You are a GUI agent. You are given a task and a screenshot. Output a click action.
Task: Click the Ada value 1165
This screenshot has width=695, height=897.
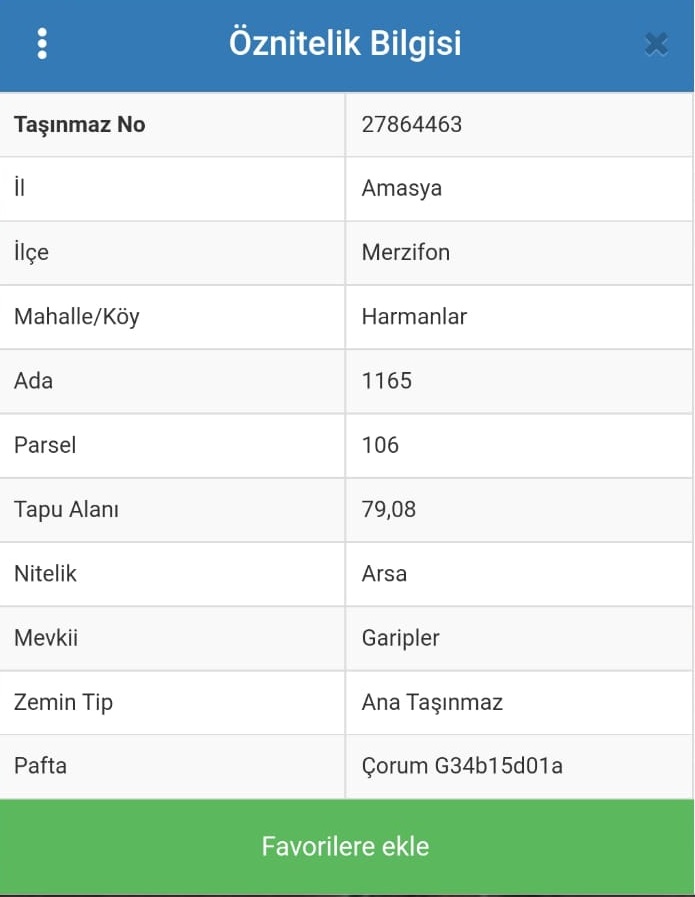coord(387,381)
